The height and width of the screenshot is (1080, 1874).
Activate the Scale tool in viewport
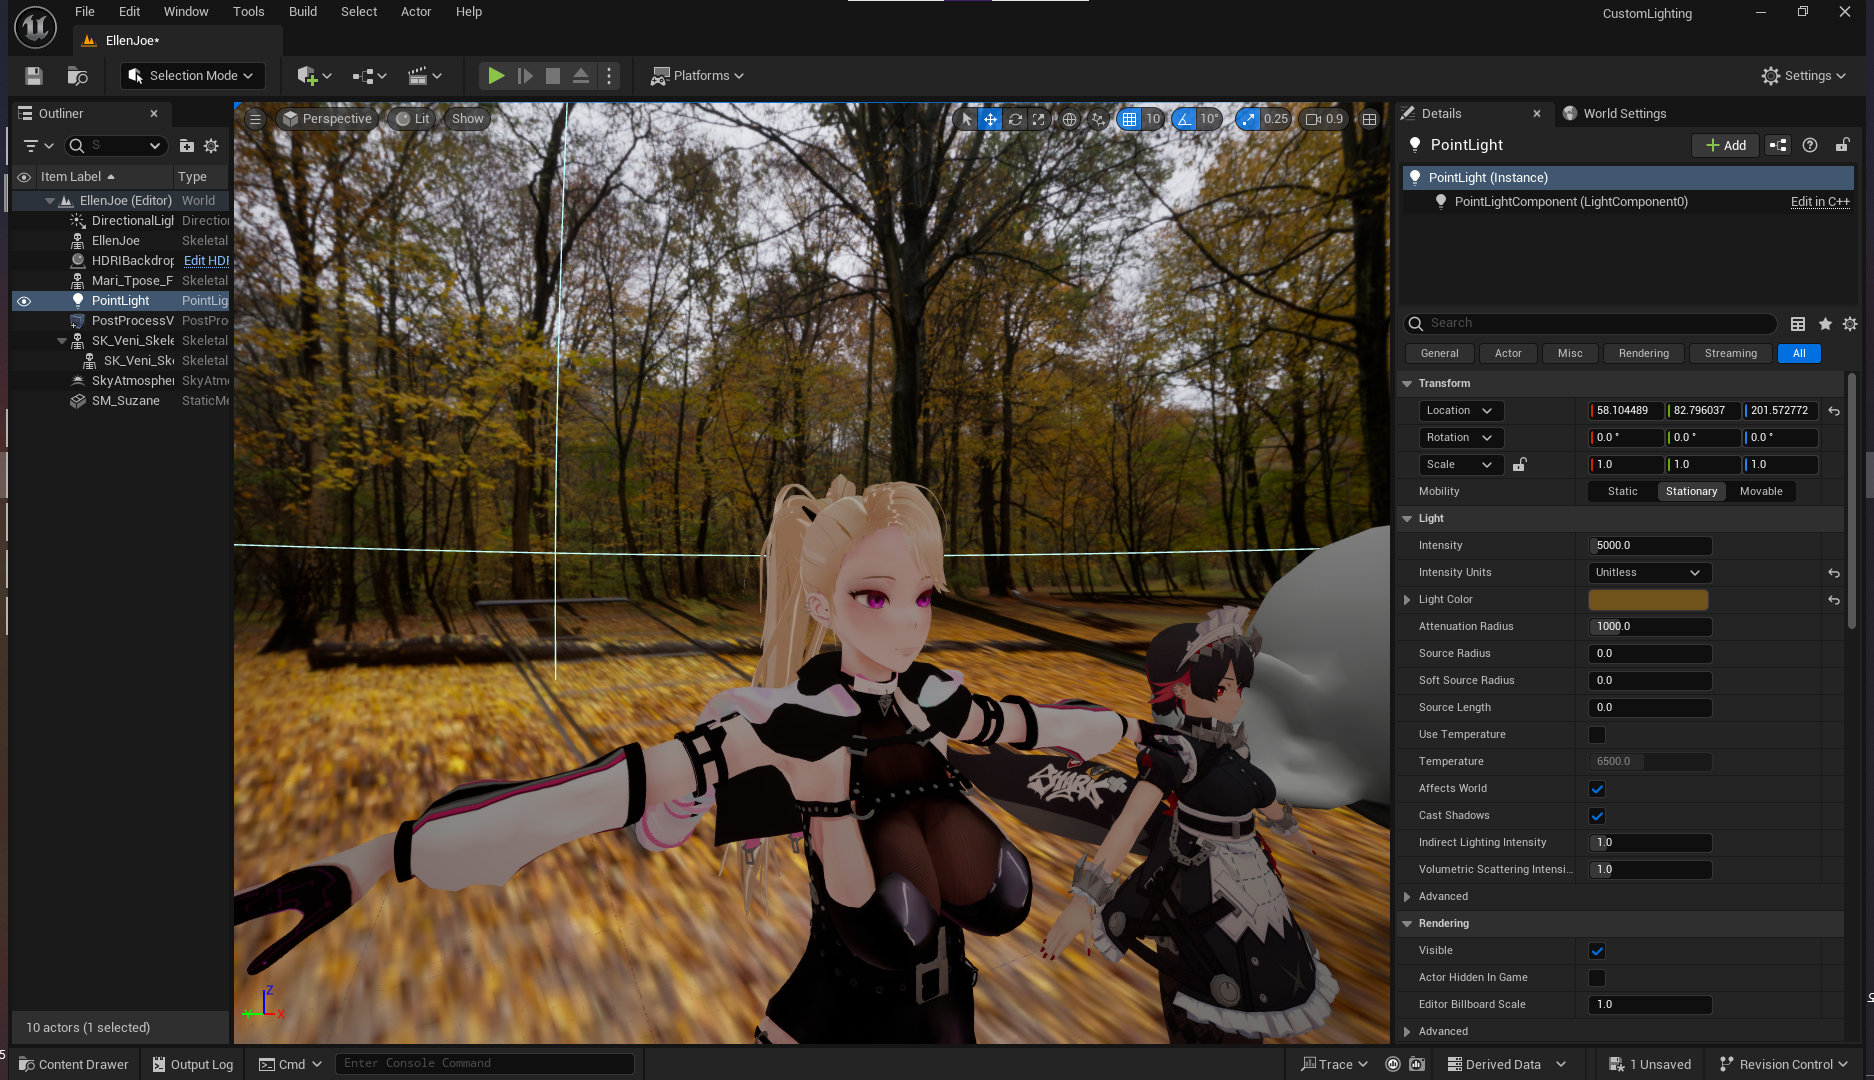1039,119
